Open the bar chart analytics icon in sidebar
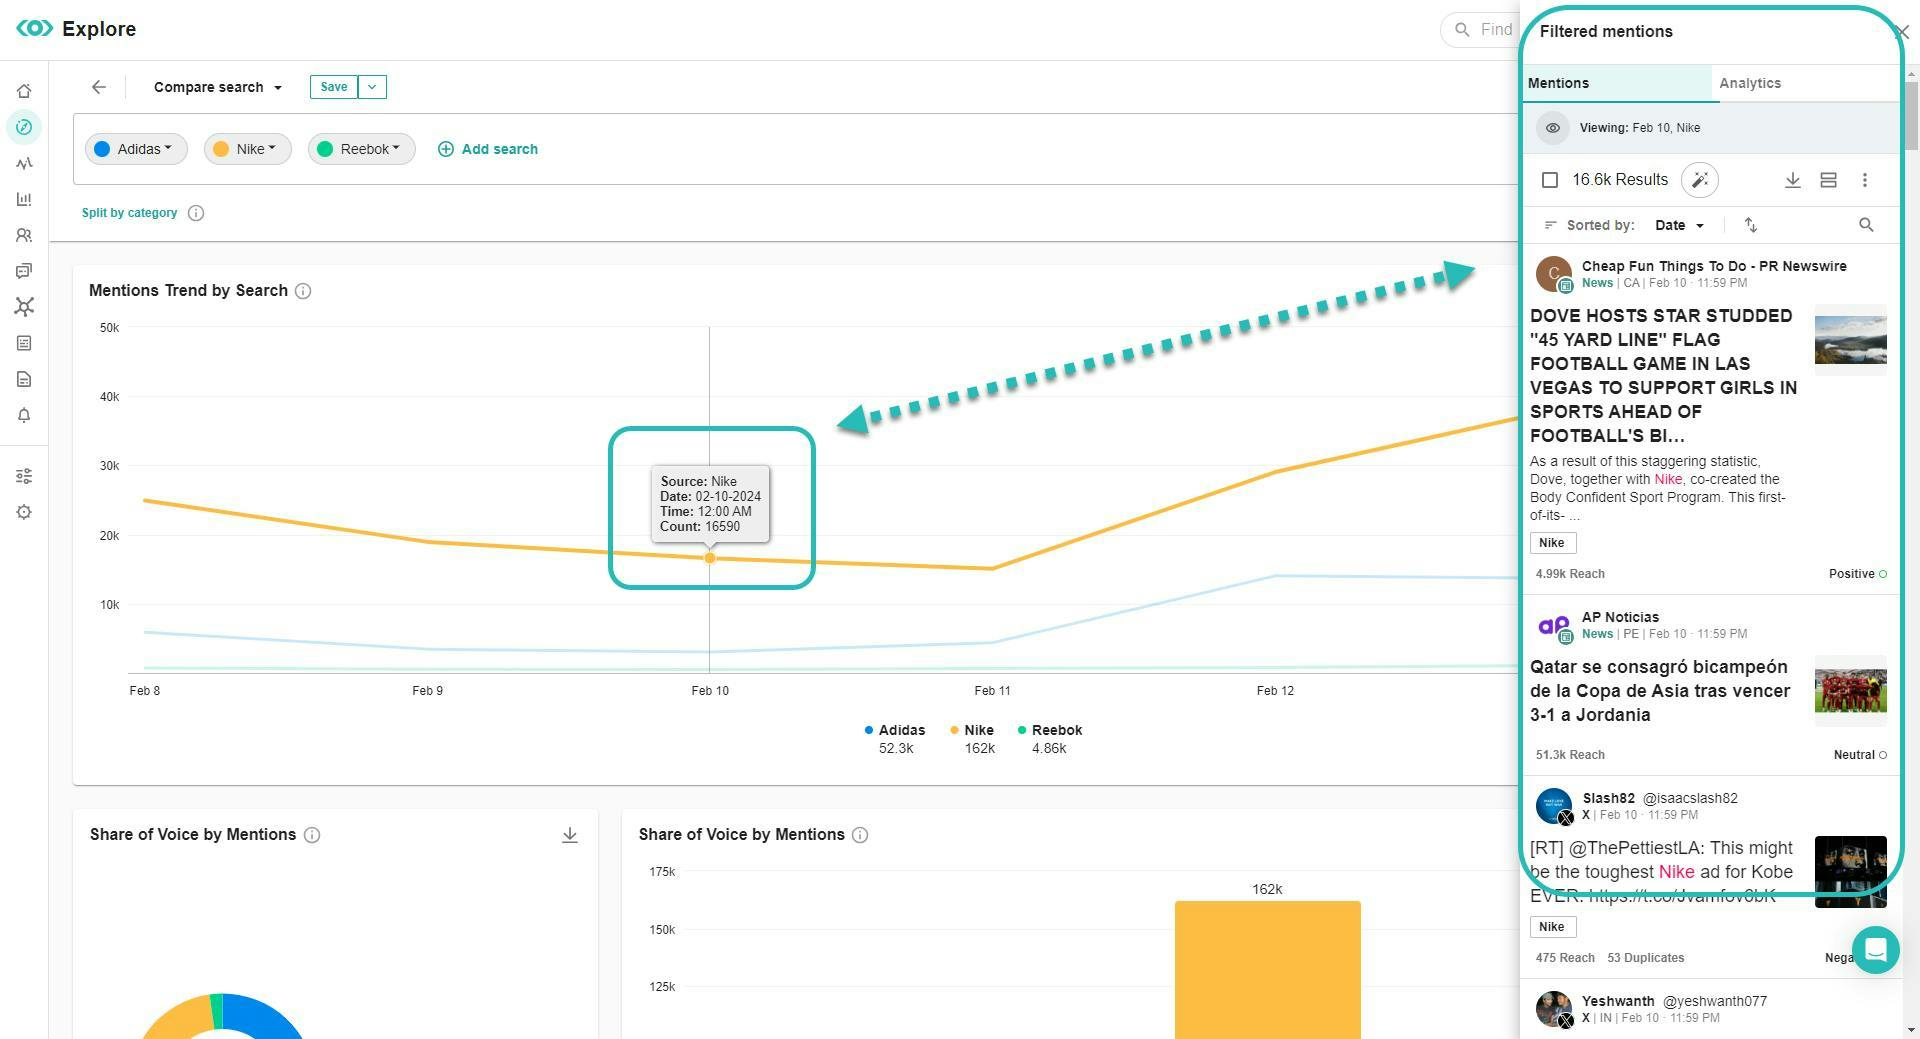 pyautogui.click(x=24, y=199)
